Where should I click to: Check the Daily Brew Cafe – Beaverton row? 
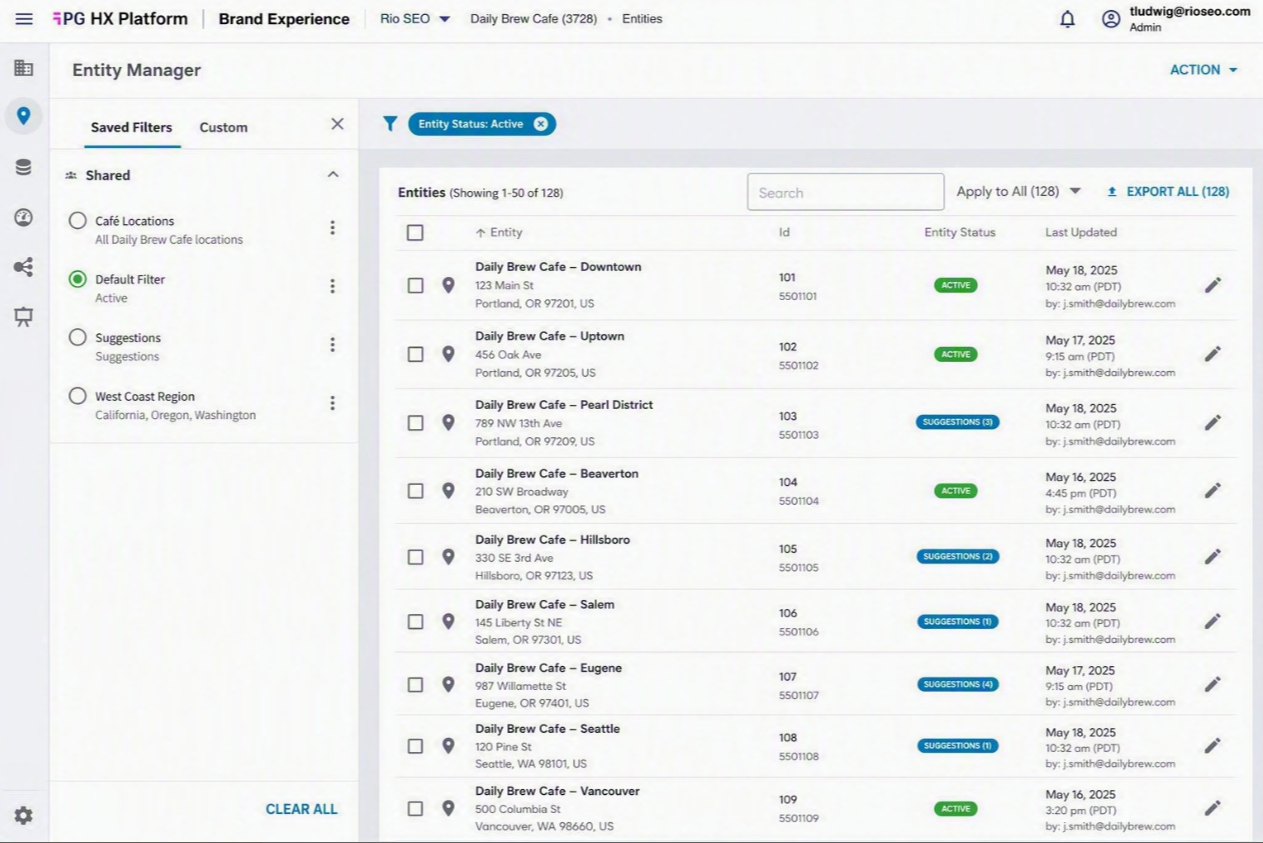click(415, 491)
